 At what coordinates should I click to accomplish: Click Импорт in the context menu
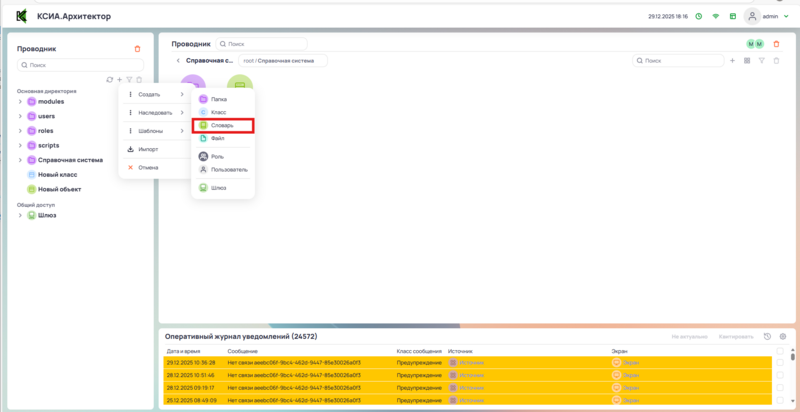pos(148,149)
